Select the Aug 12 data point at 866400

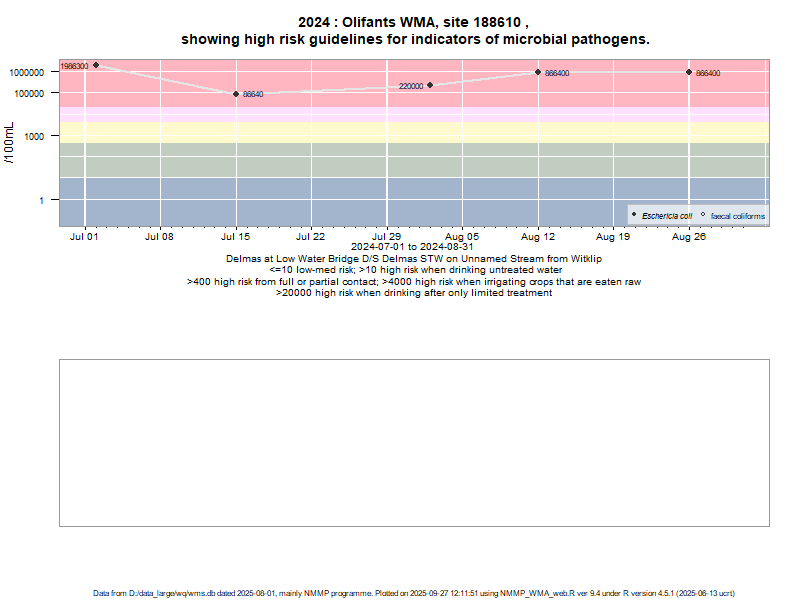click(x=538, y=72)
